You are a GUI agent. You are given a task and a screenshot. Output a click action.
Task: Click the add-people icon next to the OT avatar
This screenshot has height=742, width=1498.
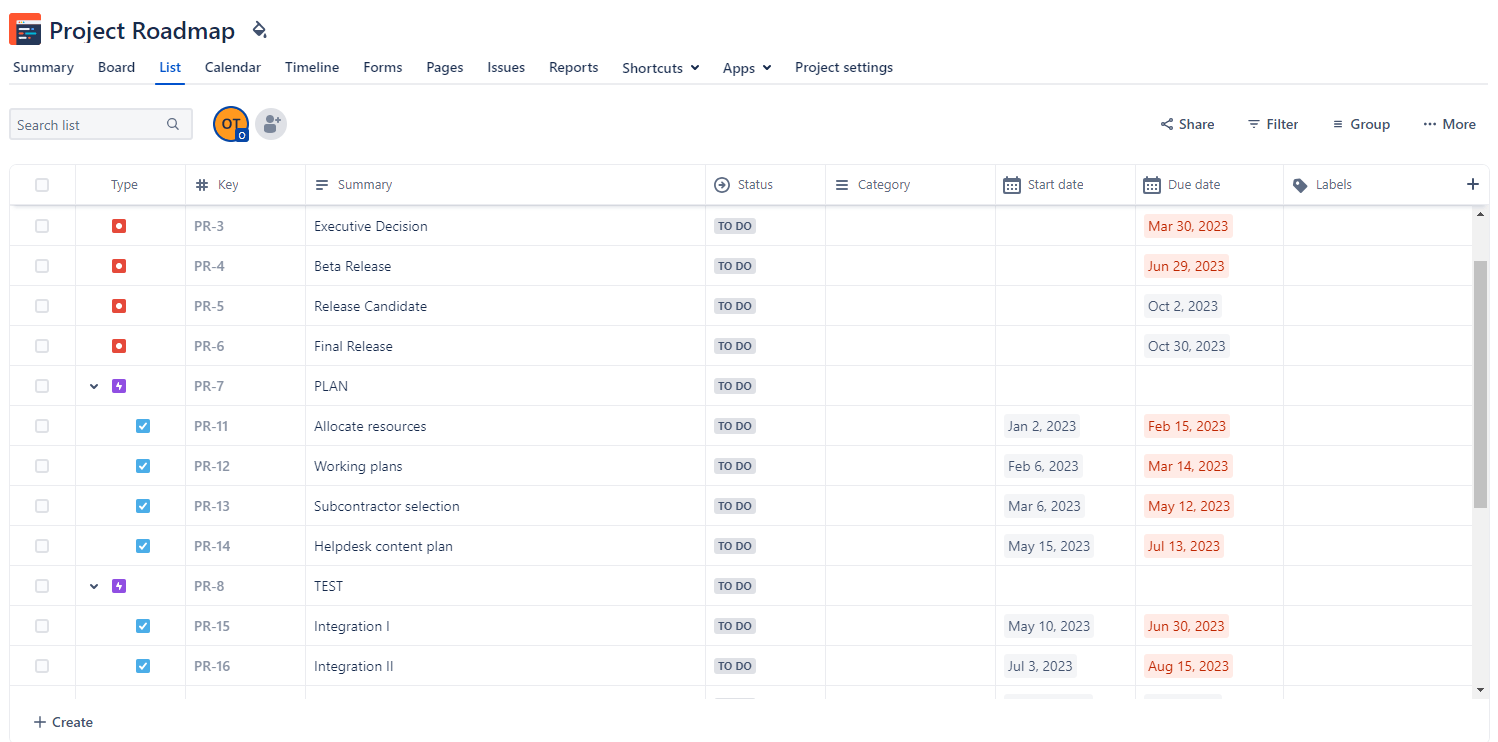point(271,123)
